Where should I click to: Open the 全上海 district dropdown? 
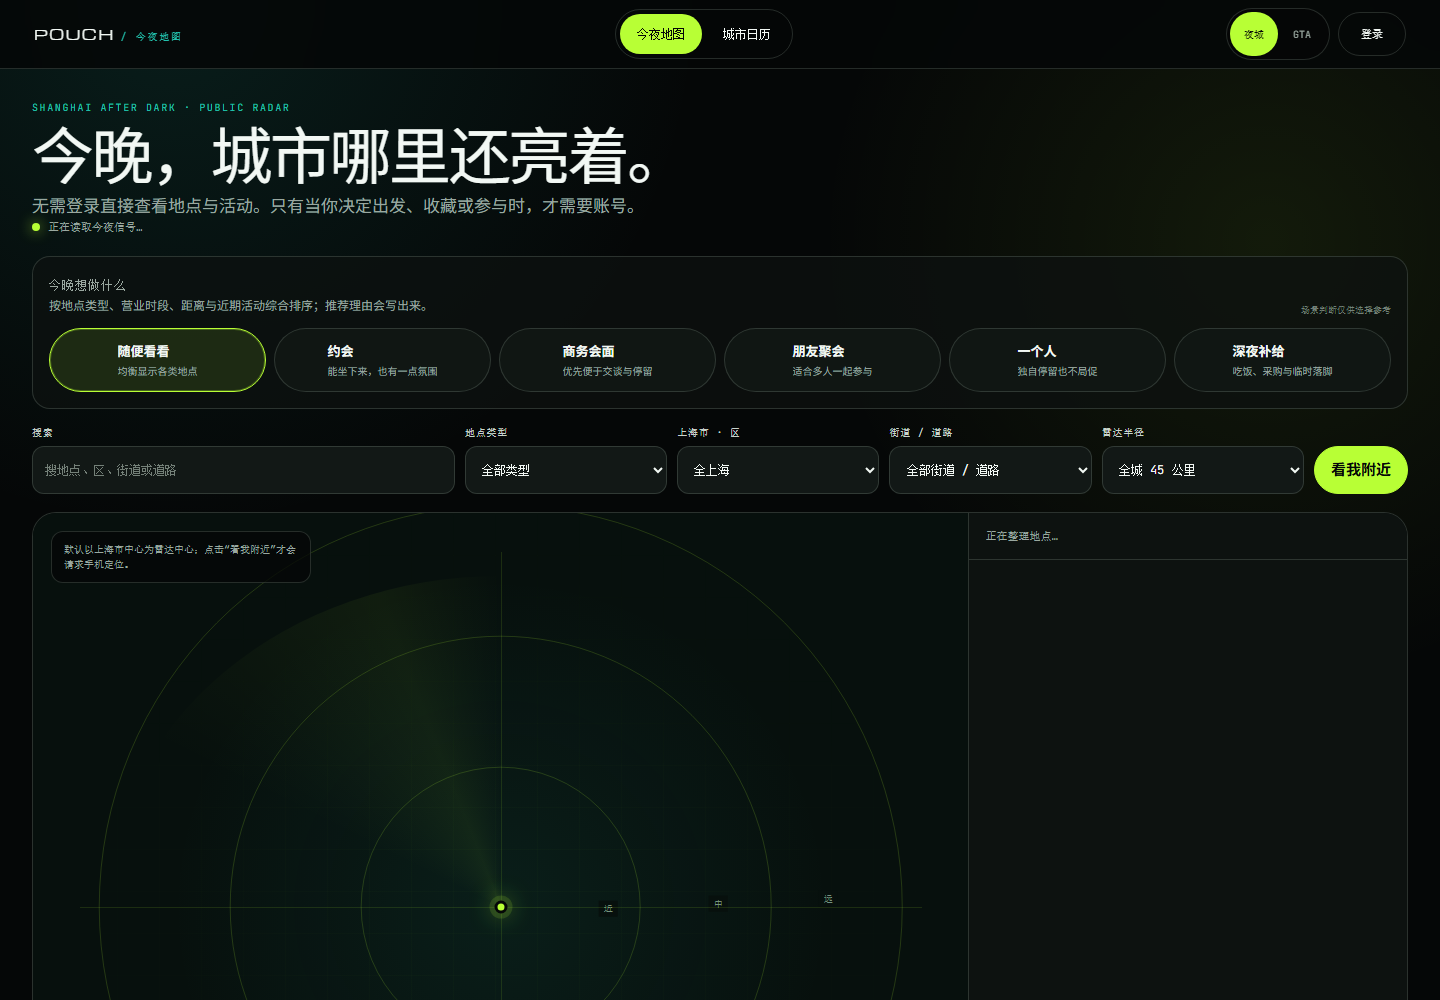tap(778, 470)
